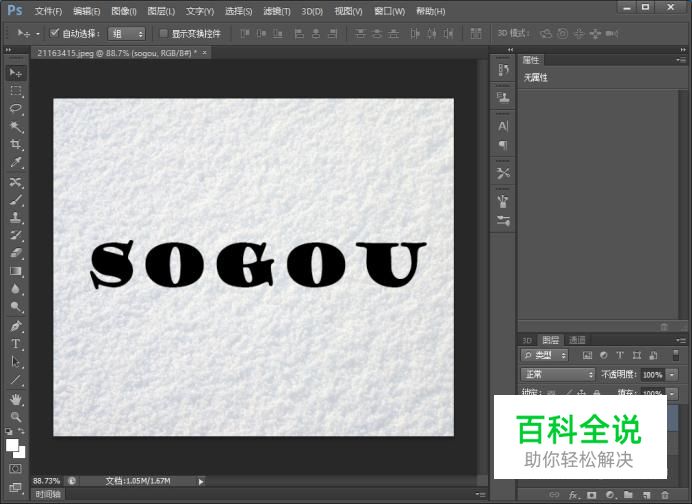
Task: Open the Character panel icon
Action: pos(503,126)
